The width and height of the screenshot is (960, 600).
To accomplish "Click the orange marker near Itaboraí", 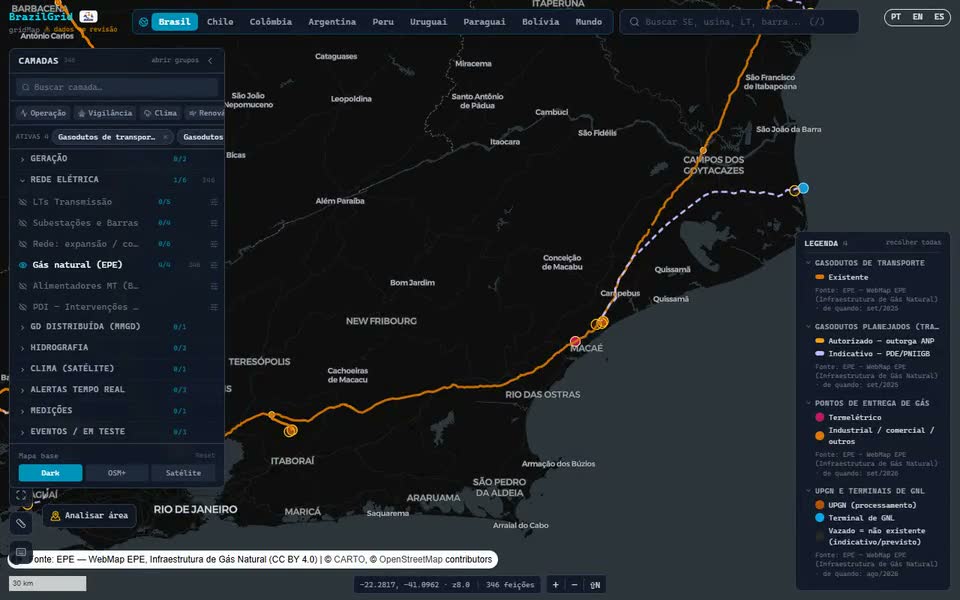I will 290,431.
